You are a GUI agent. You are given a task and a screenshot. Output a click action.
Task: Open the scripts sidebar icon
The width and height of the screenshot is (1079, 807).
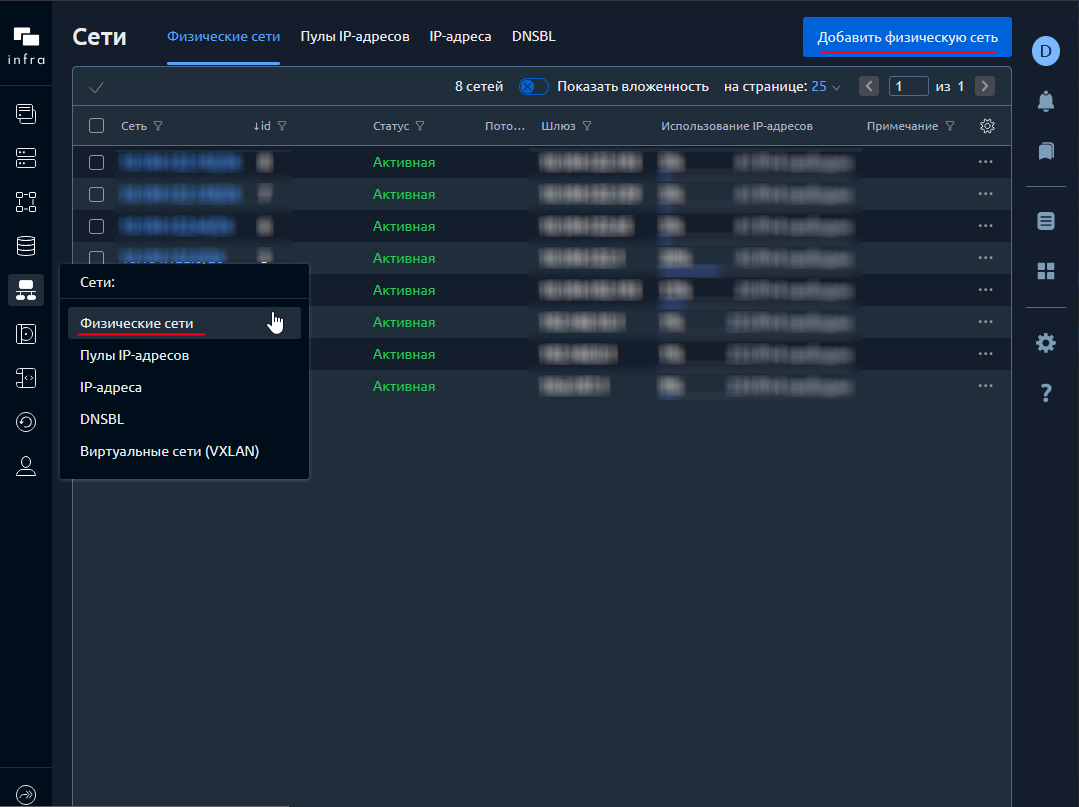(x=26, y=378)
